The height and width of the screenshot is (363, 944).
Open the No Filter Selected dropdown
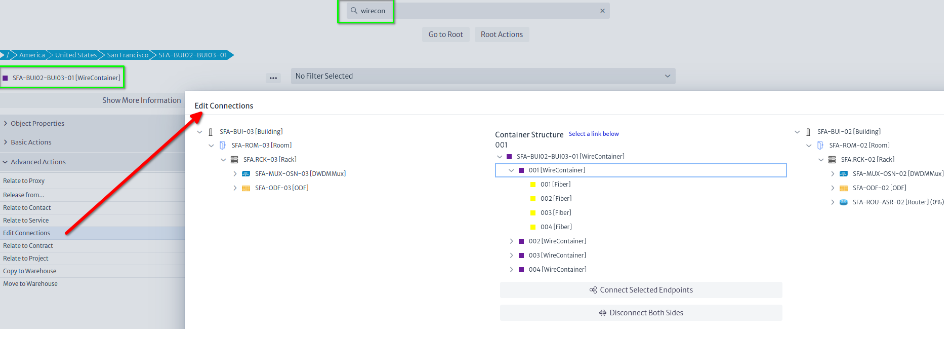(x=483, y=76)
